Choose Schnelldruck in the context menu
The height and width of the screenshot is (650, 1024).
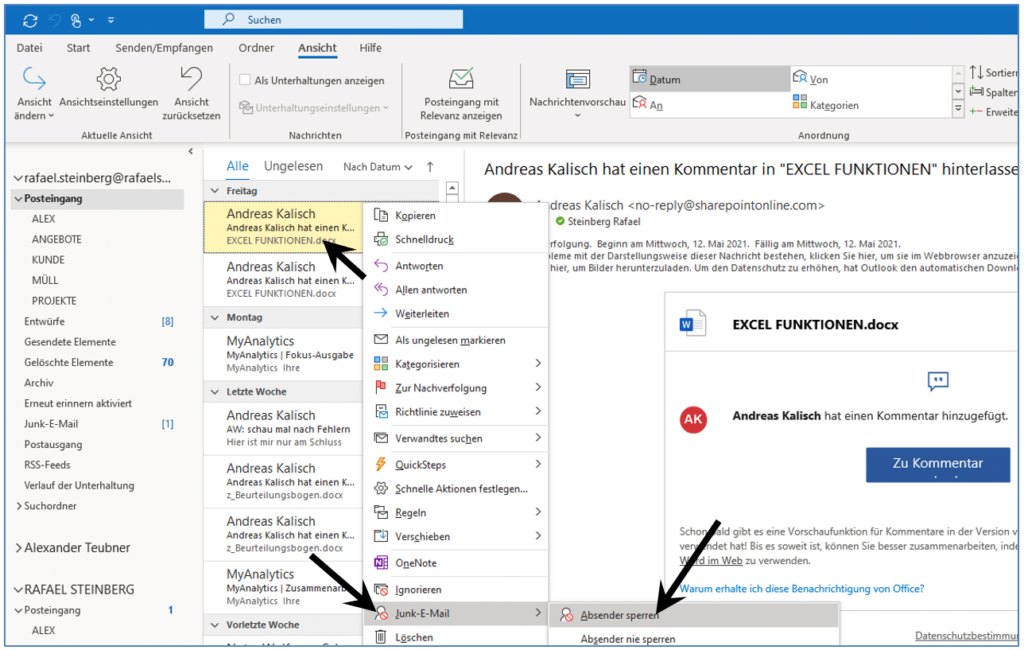(456, 240)
